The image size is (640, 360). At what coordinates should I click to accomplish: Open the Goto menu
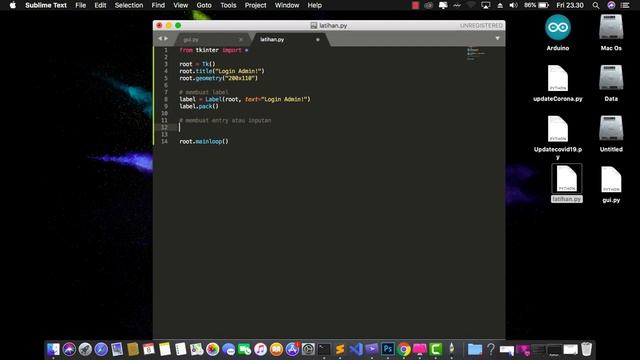pos(204,5)
